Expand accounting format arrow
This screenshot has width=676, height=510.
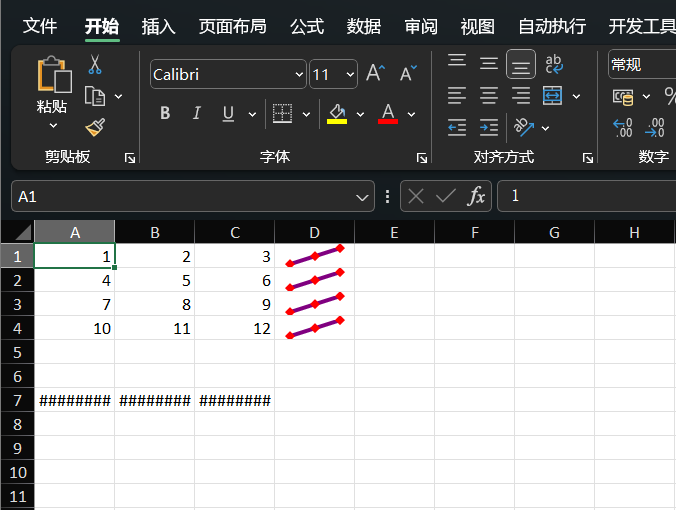click(x=646, y=97)
